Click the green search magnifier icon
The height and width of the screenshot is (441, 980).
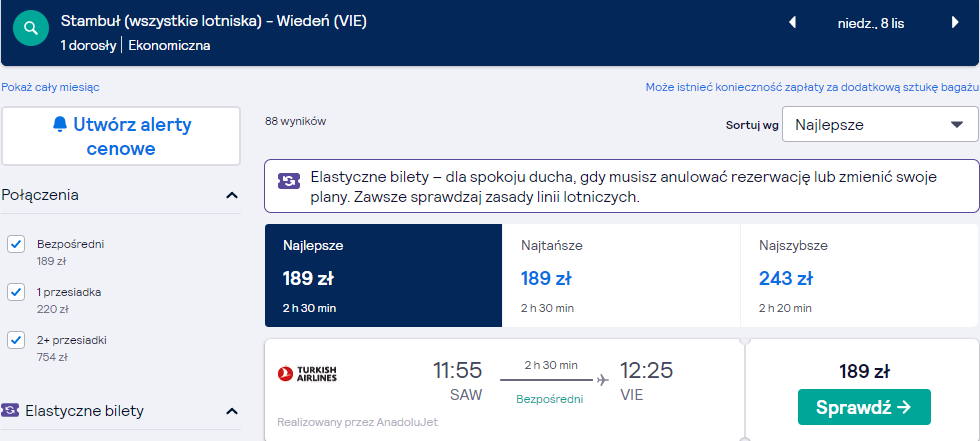[x=31, y=28]
